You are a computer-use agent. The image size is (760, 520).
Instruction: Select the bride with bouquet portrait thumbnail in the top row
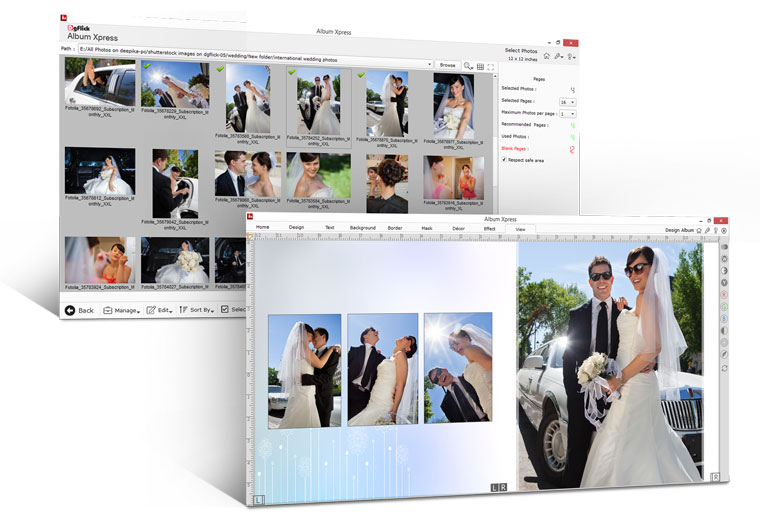(454, 106)
